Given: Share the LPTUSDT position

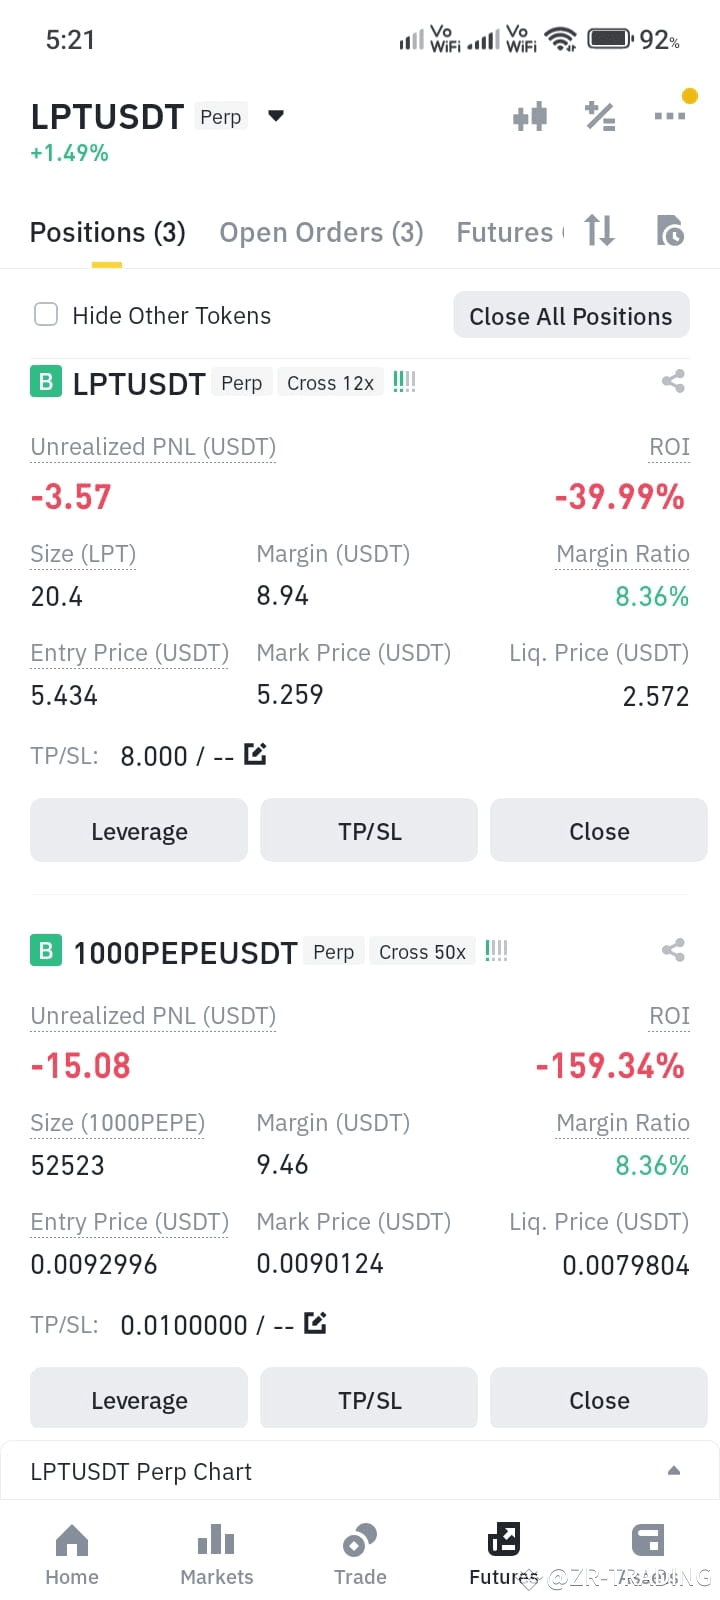Looking at the screenshot, I should tap(673, 381).
